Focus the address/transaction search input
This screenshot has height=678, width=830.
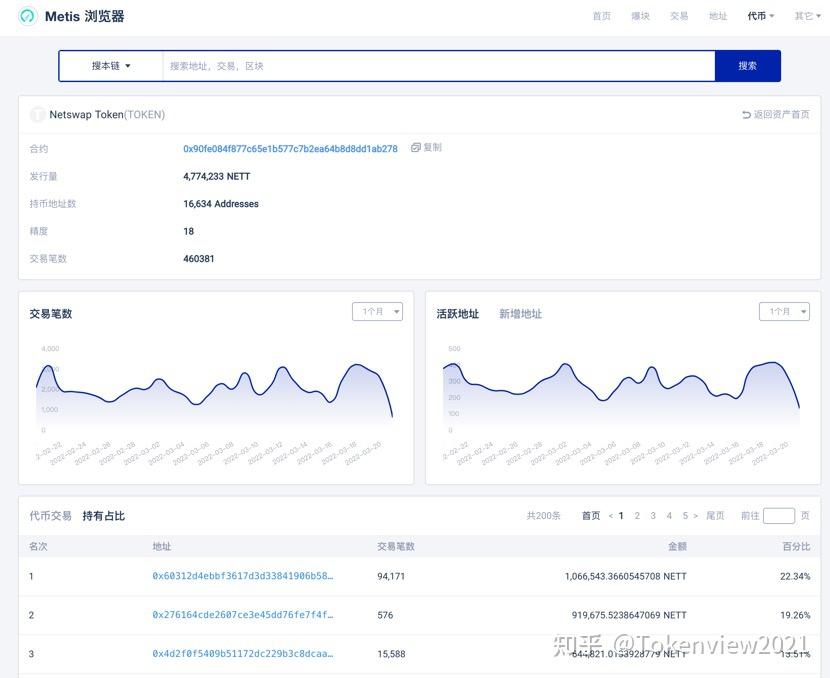click(439, 66)
